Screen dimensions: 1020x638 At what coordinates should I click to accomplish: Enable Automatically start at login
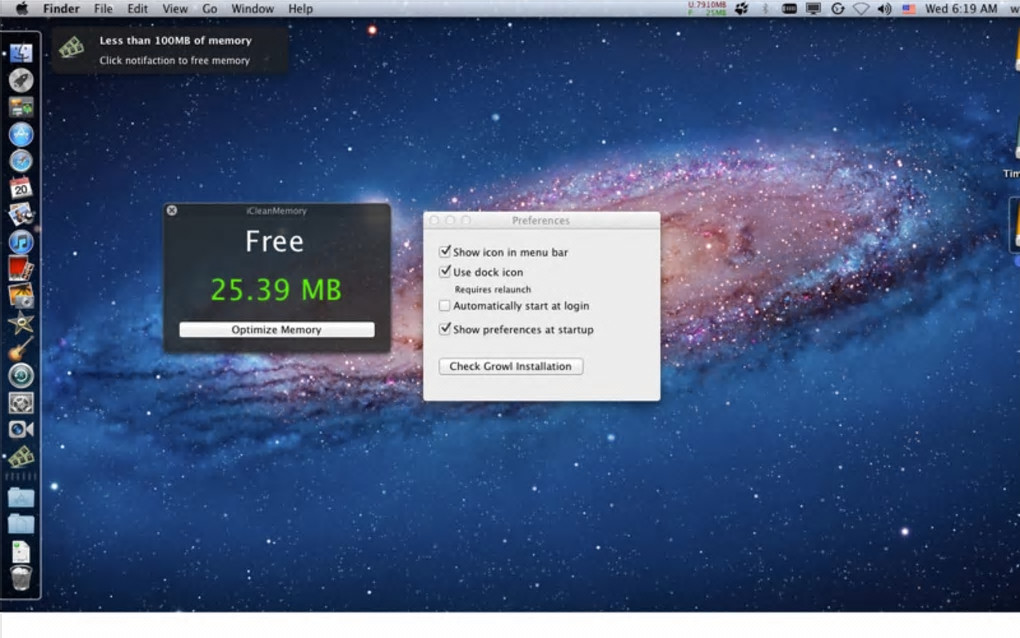pyautogui.click(x=445, y=305)
